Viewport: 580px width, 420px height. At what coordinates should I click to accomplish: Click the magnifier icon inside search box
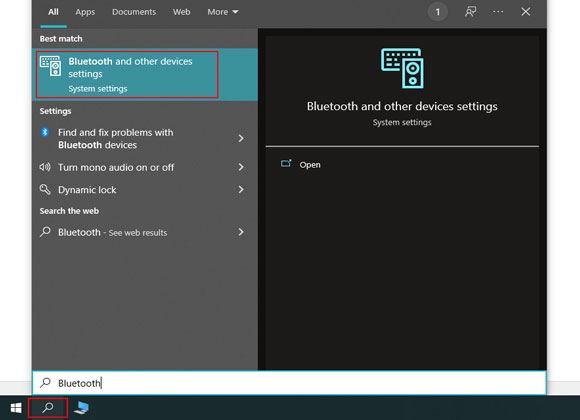[x=45, y=382]
